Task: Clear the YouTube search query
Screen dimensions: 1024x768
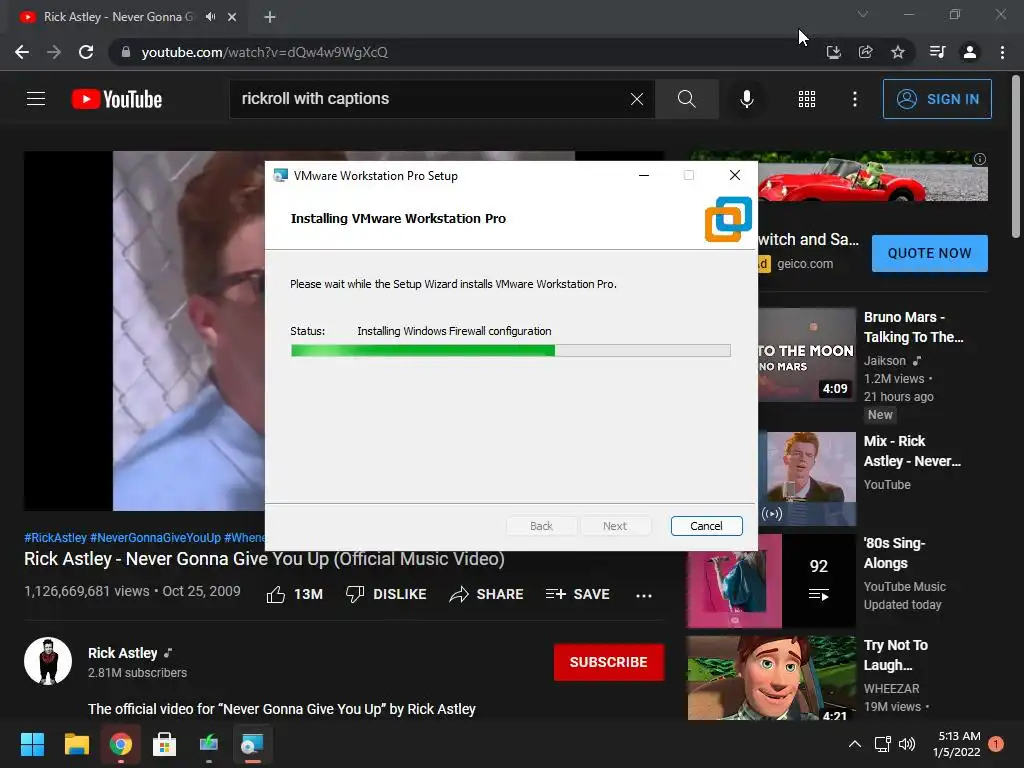Action: point(637,99)
